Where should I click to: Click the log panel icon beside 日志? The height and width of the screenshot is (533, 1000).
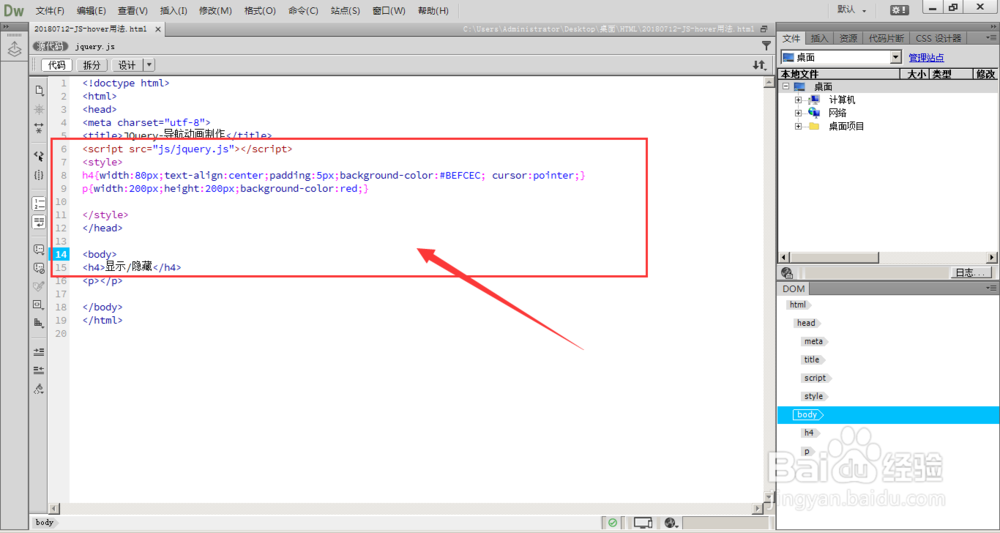(787, 273)
